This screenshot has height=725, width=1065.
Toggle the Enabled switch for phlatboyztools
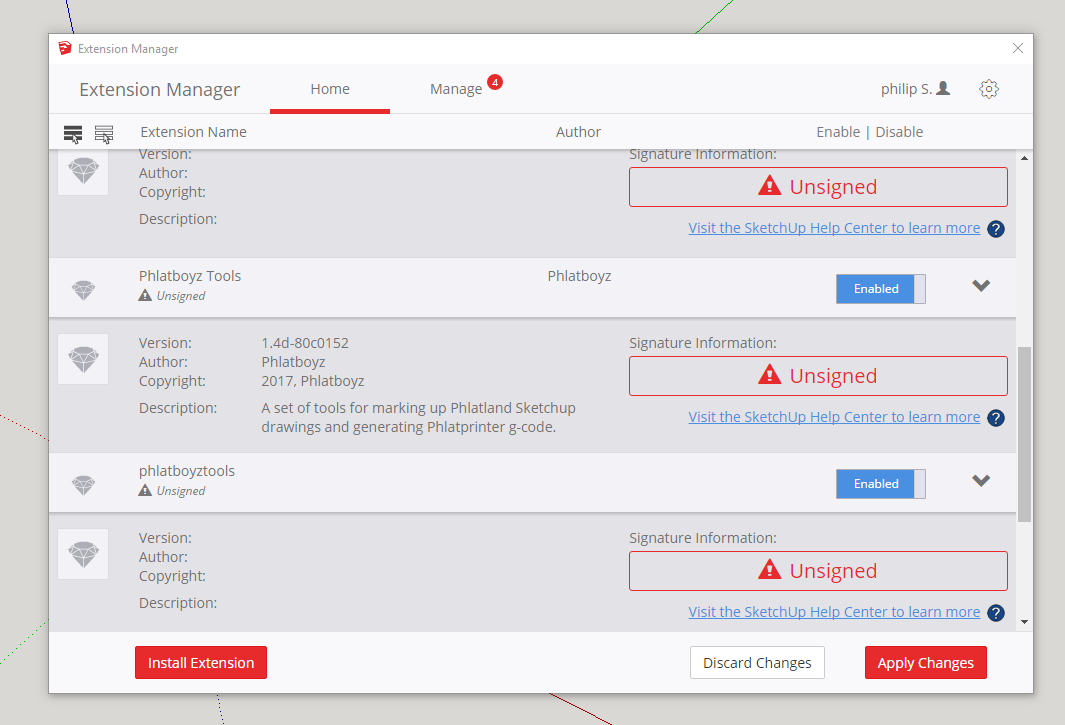880,484
